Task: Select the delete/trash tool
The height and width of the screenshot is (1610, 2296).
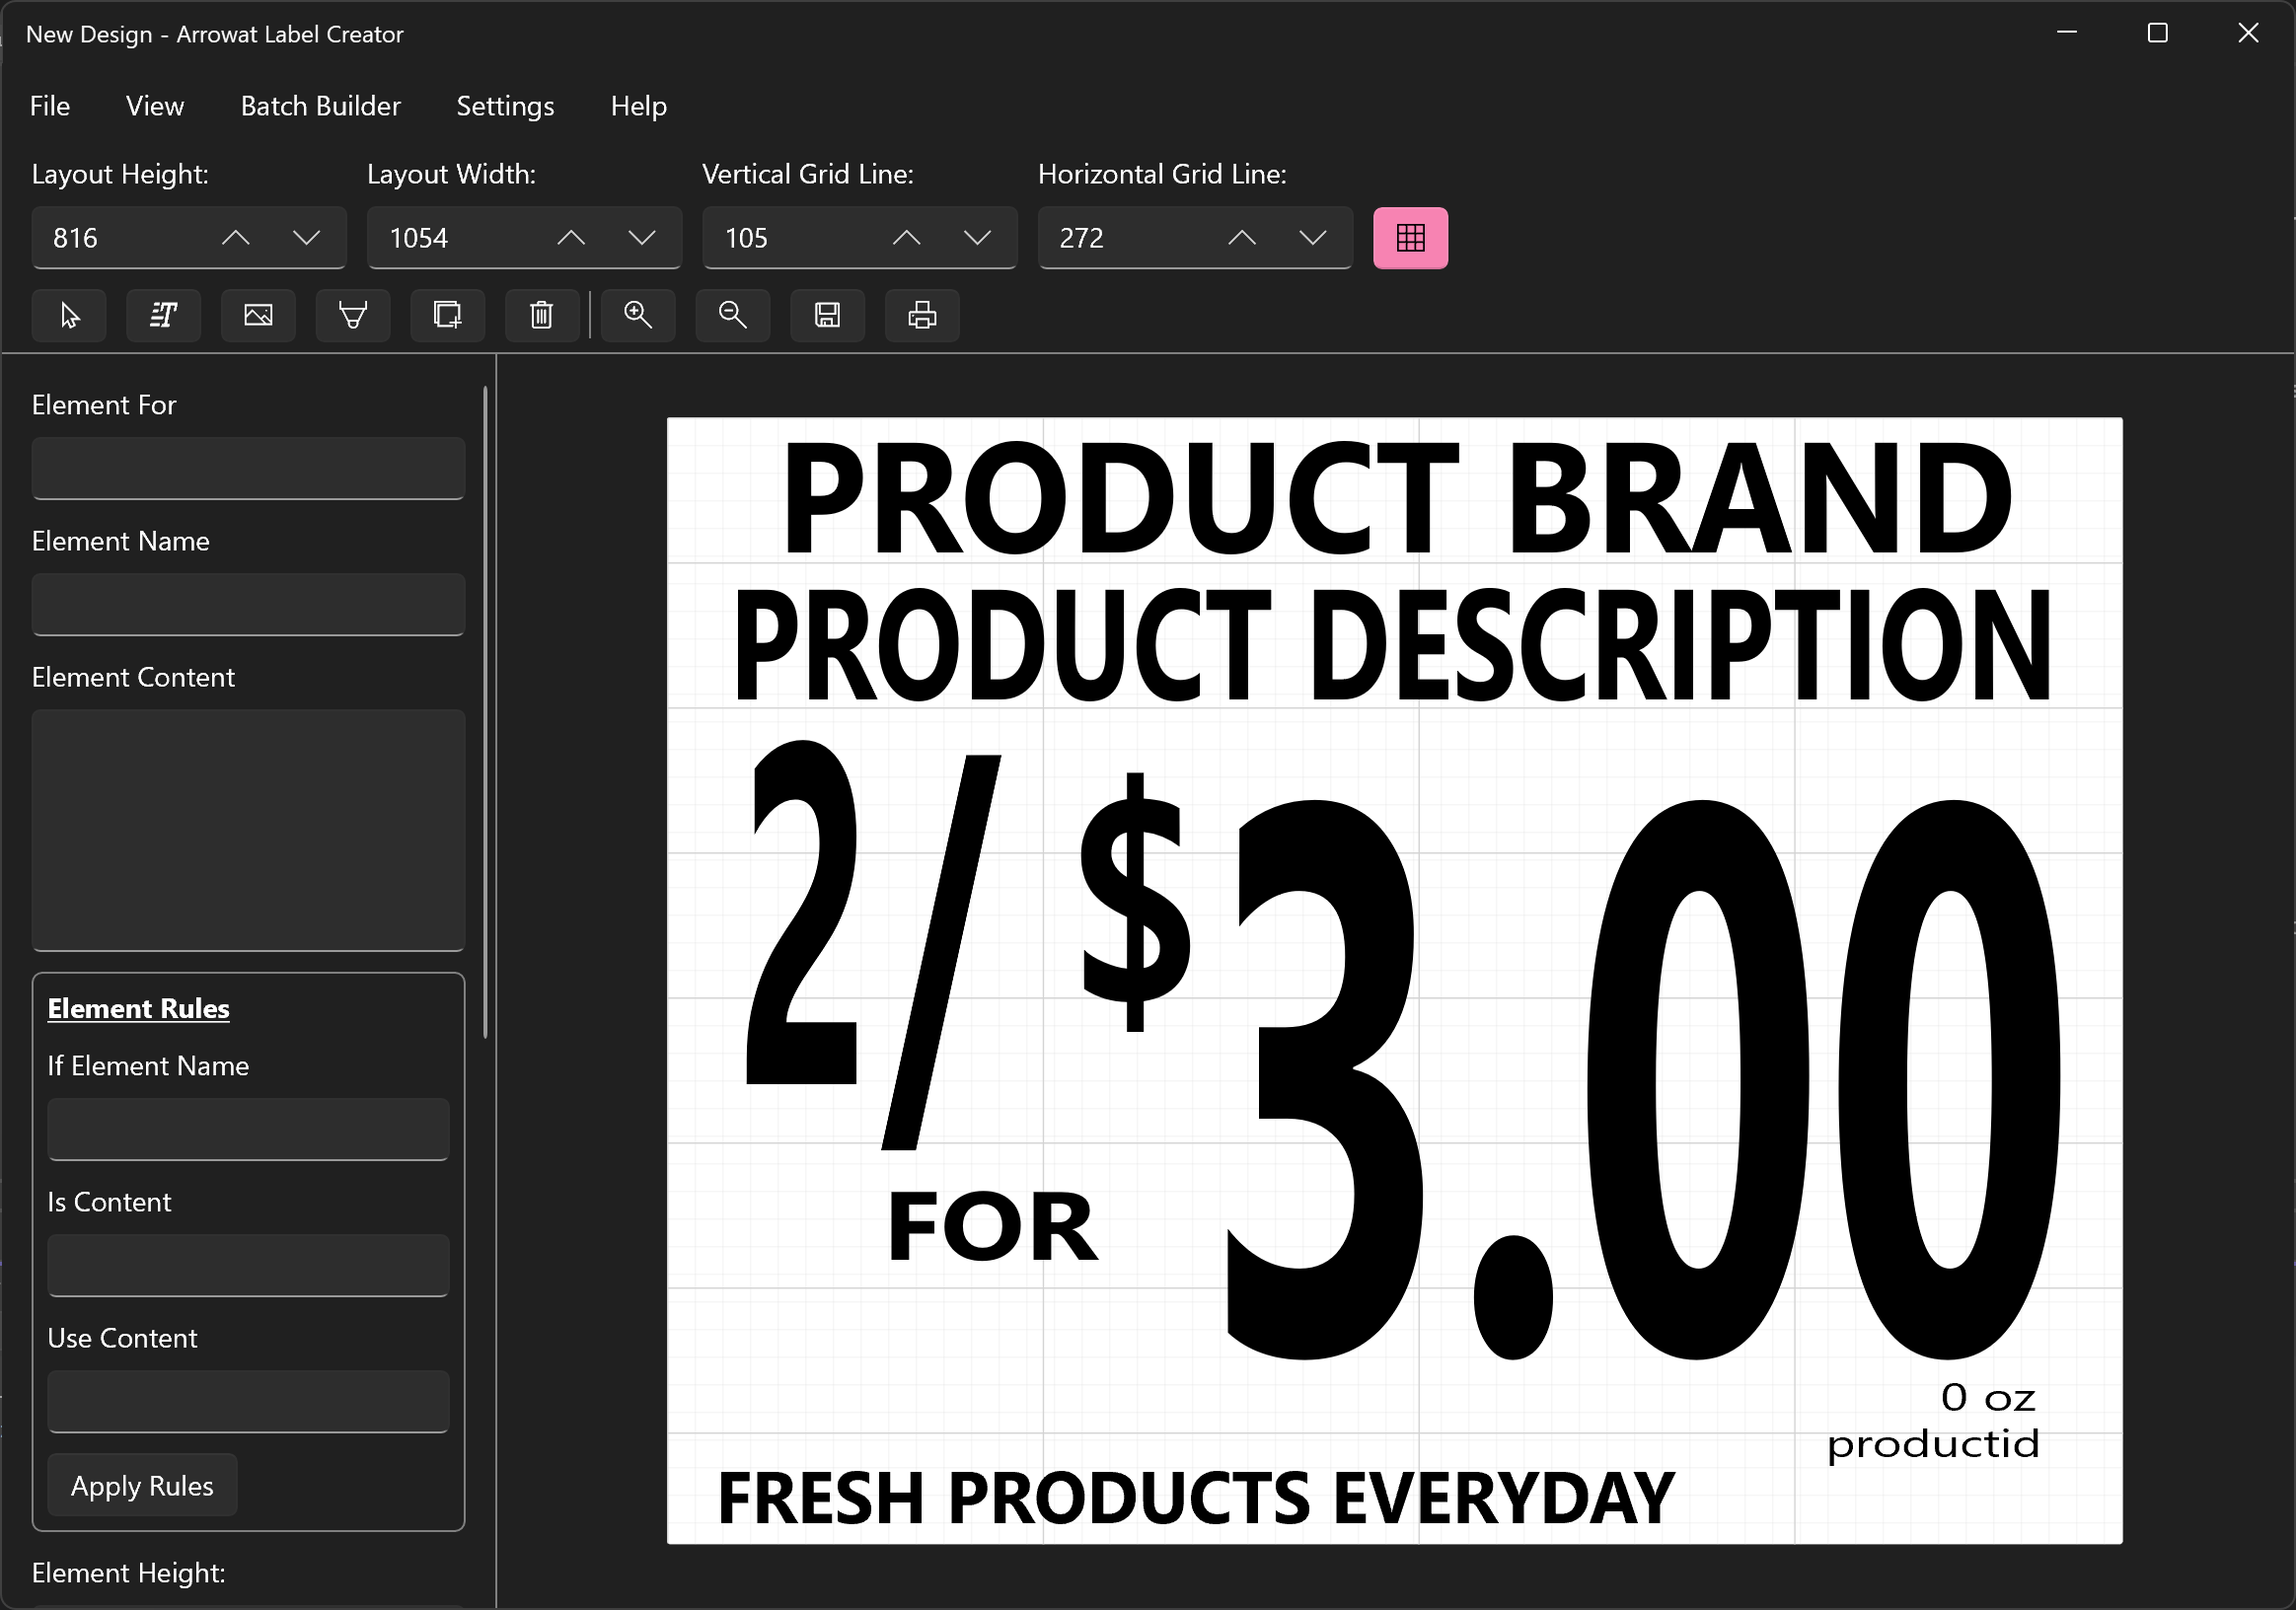Action: tap(543, 314)
